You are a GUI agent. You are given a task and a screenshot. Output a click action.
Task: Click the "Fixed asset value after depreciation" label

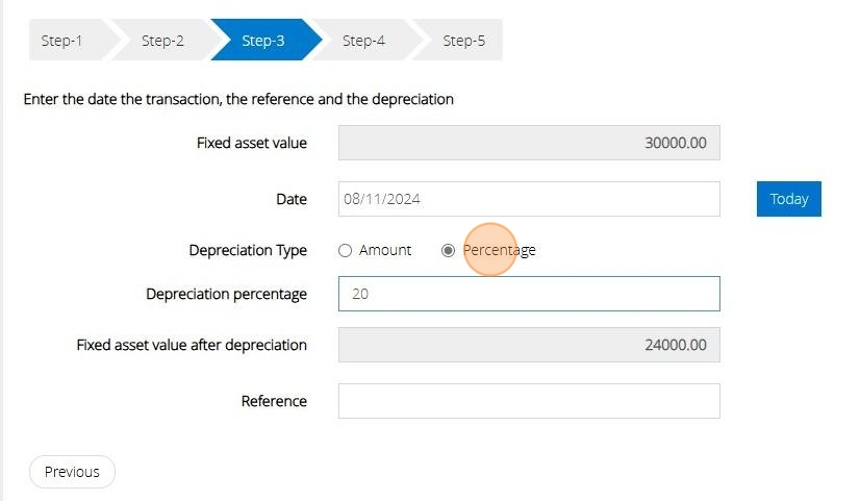coord(192,345)
